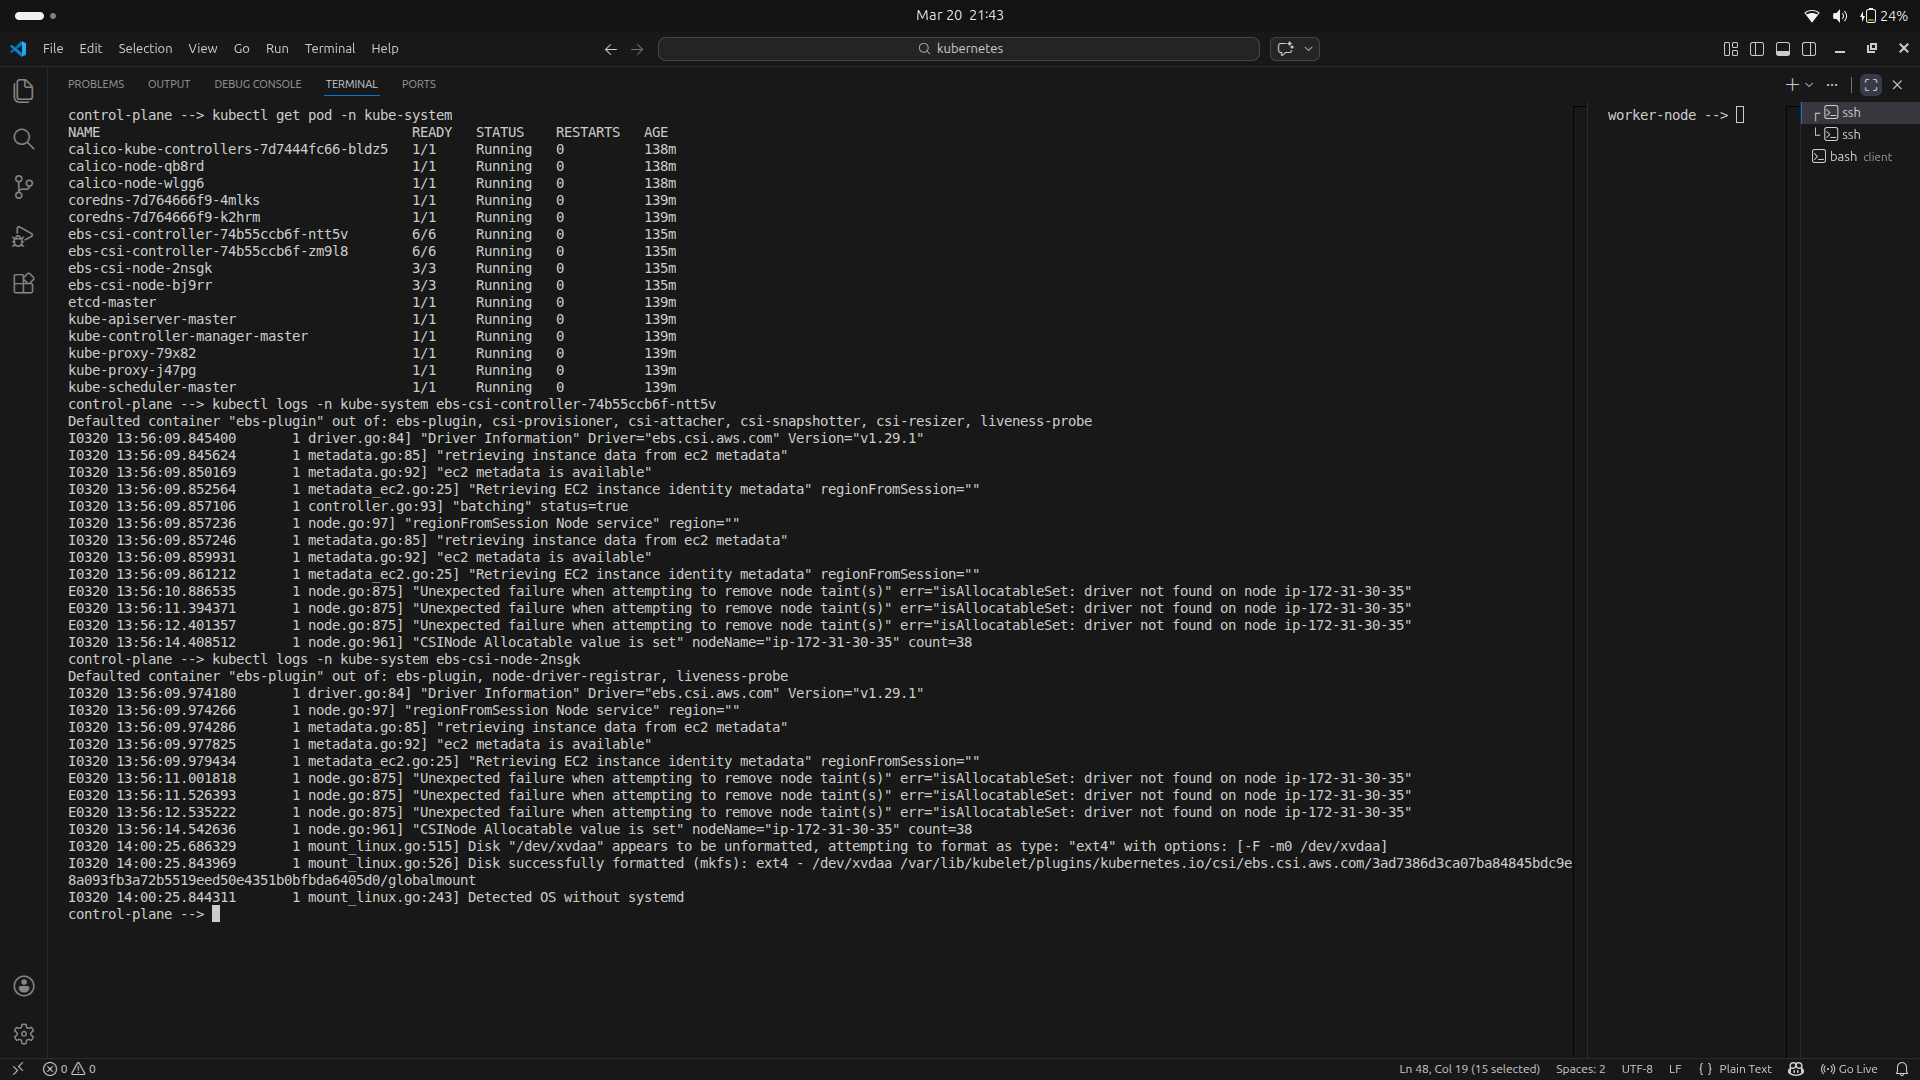Screen dimensions: 1920x1080
Task: Select the second ssh terminal
Action: point(1860,135)
